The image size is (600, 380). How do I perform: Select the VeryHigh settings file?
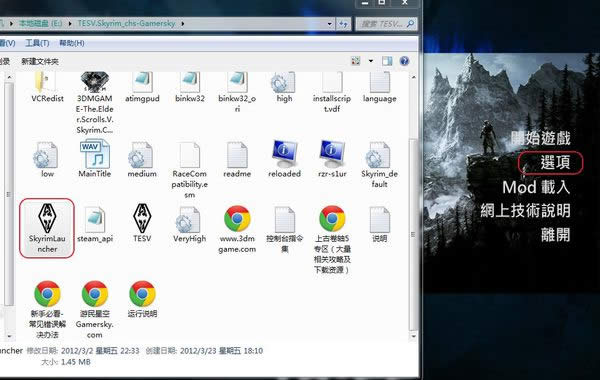[190, 225]
